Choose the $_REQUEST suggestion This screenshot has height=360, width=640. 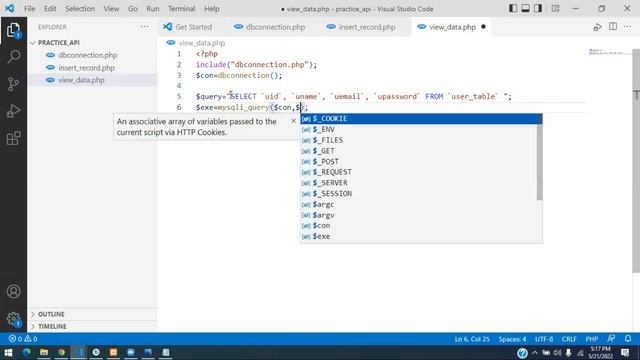pos(419,172)
